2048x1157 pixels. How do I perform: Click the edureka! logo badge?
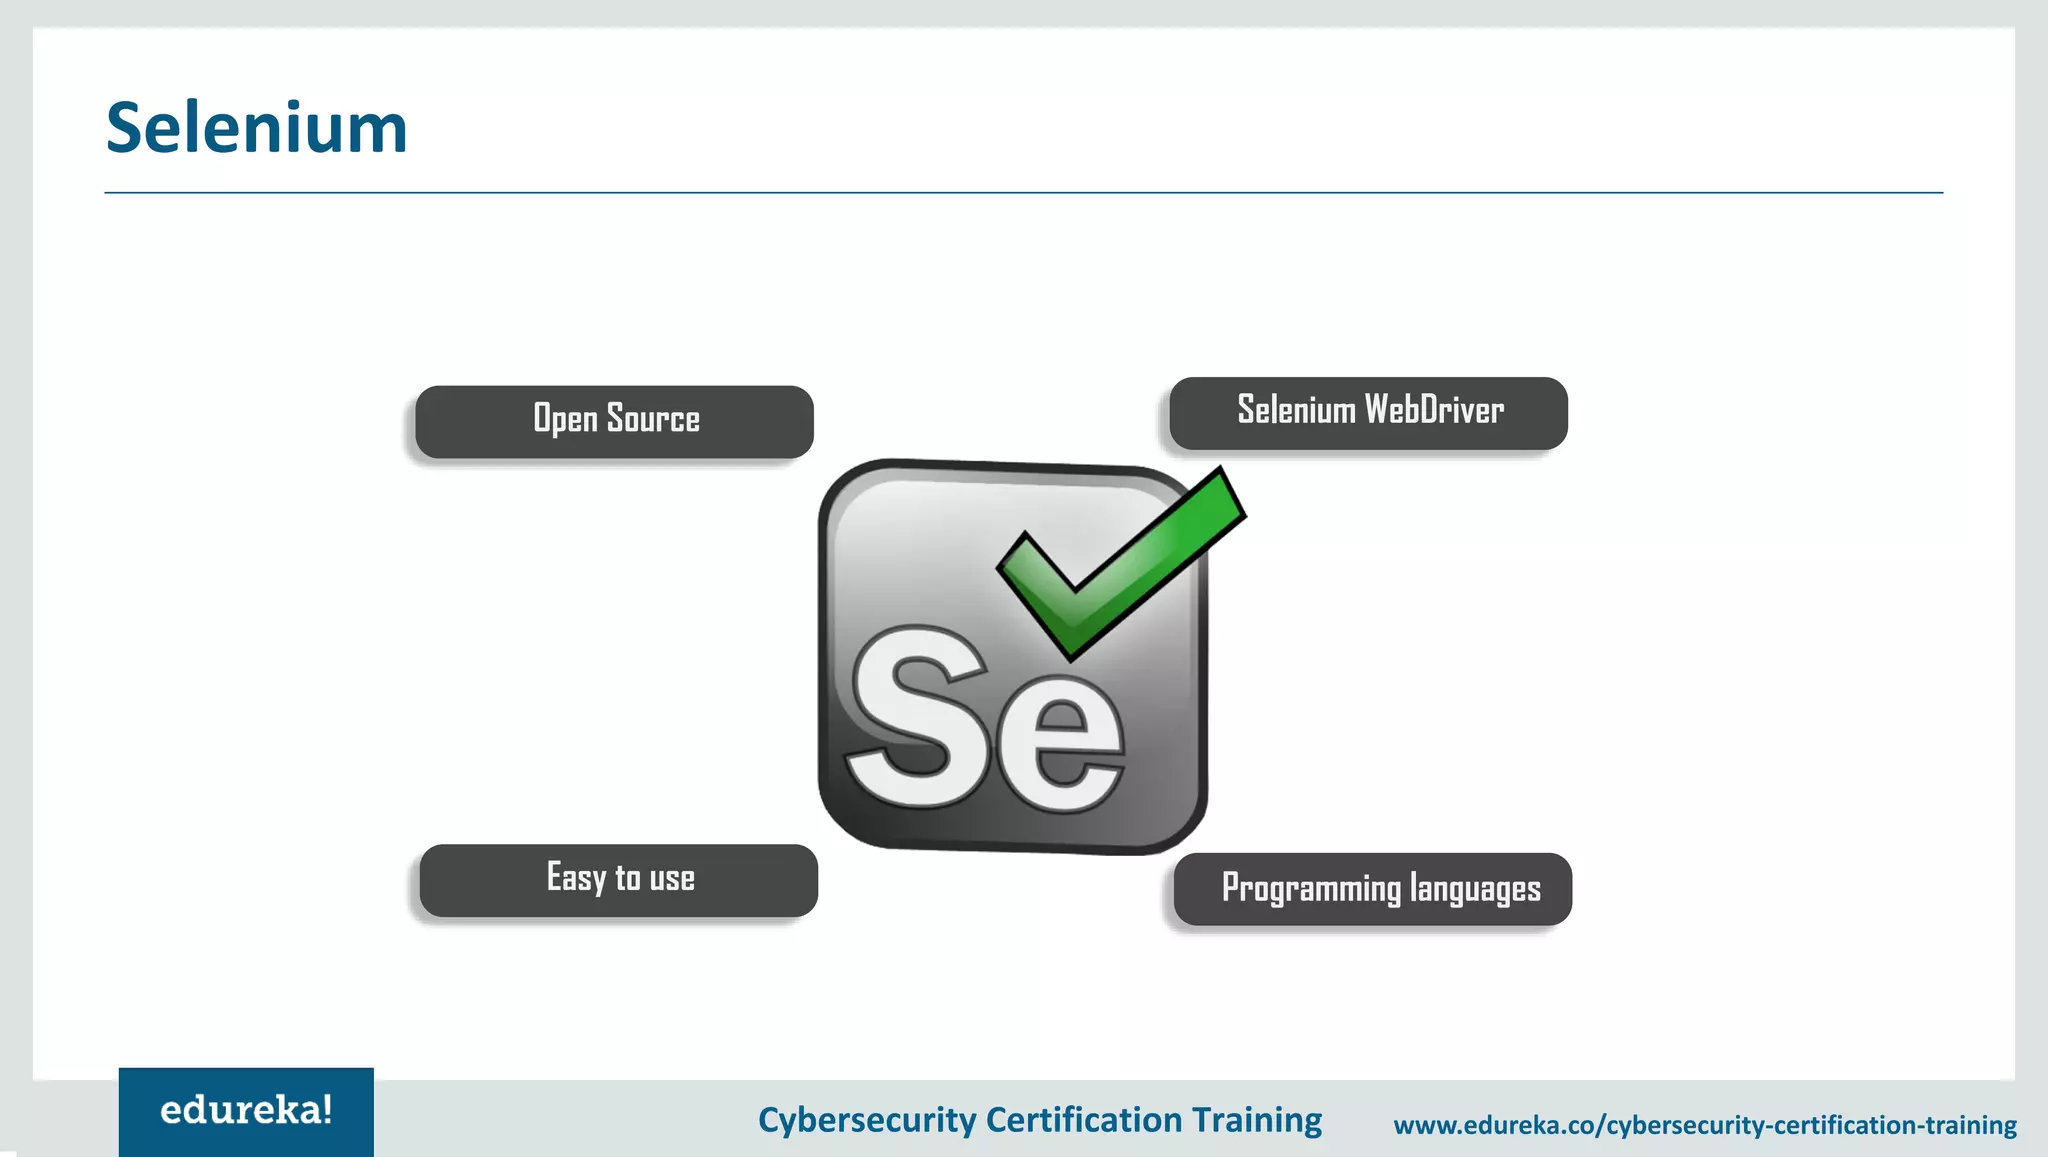pos(246,1112)
